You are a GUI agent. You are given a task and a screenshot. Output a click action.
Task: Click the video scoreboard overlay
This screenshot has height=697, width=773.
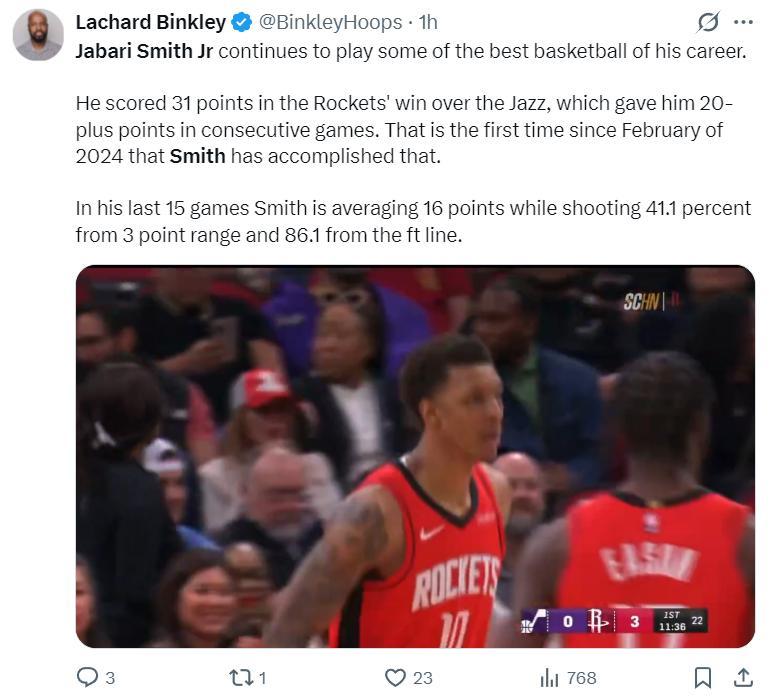coord(614,621)
